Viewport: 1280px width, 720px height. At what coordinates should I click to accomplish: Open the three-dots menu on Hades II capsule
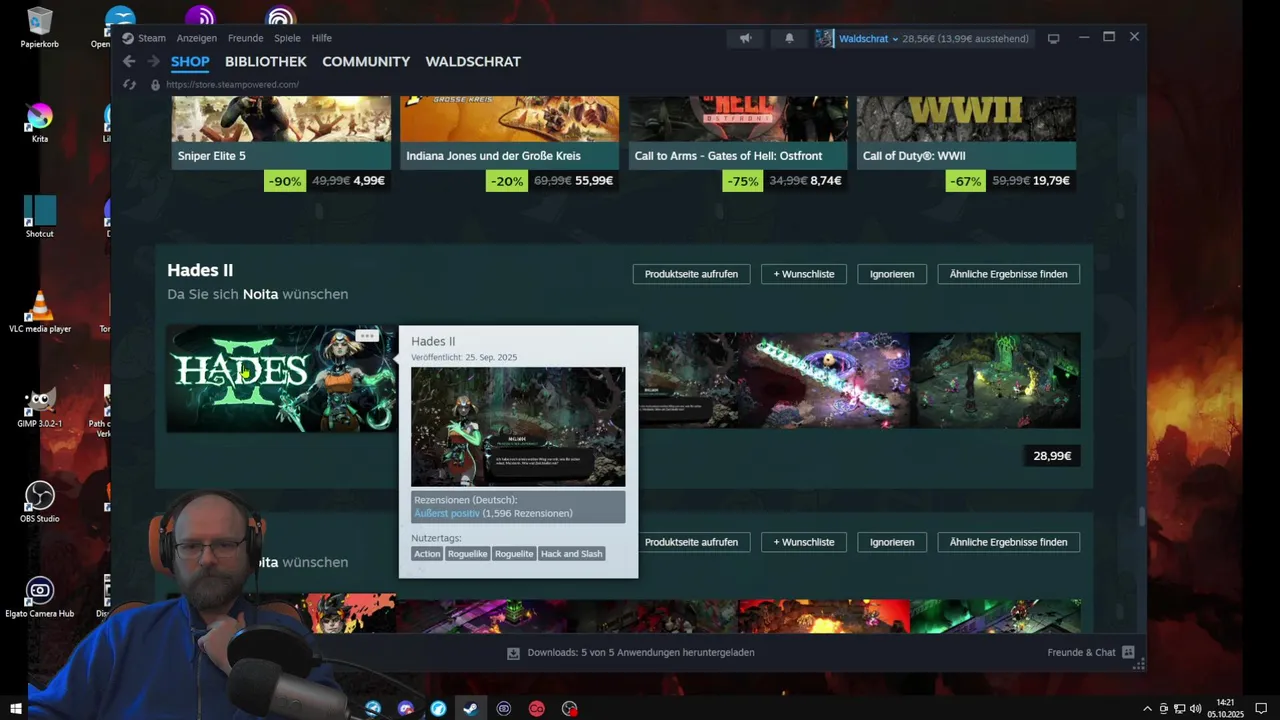(367, 335)
